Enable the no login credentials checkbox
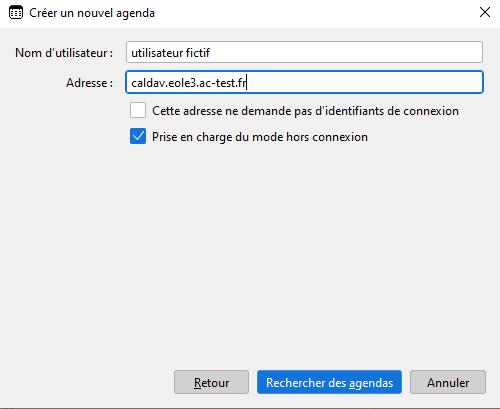Screen dimensions: 500x409 point(138,110)
